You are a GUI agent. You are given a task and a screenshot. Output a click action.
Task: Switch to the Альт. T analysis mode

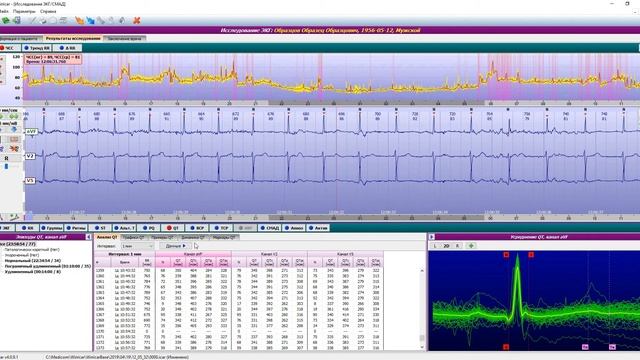click(x=124, y=228)
